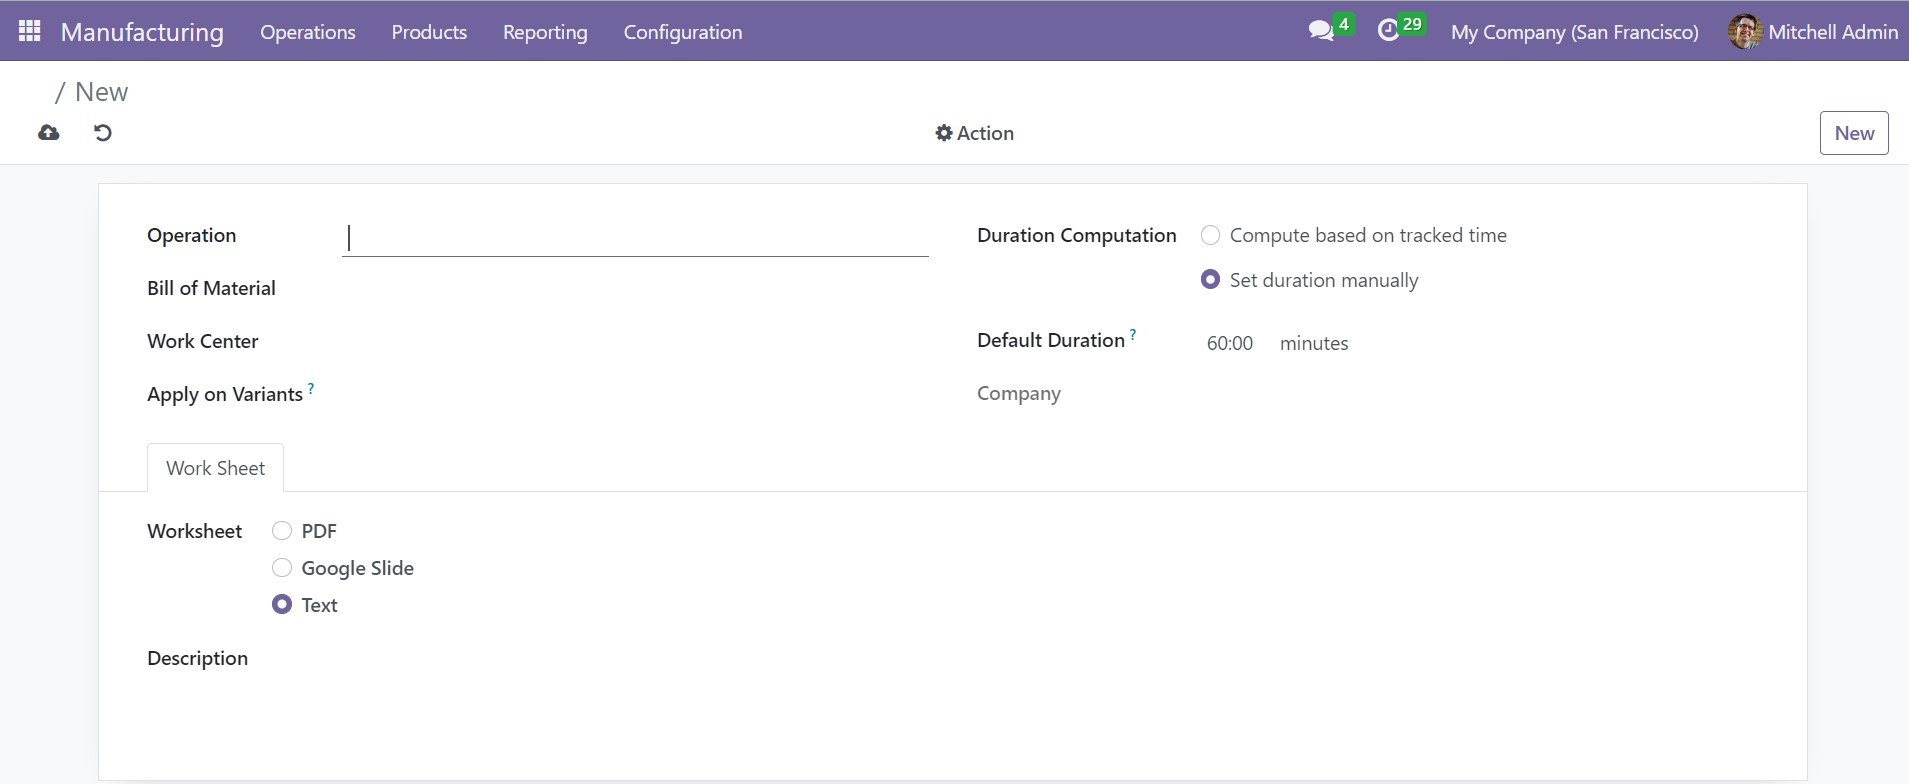This screenshot has width=1909, height=784.
Task: Click the New breadcrumb title
Action: point(101,92)
